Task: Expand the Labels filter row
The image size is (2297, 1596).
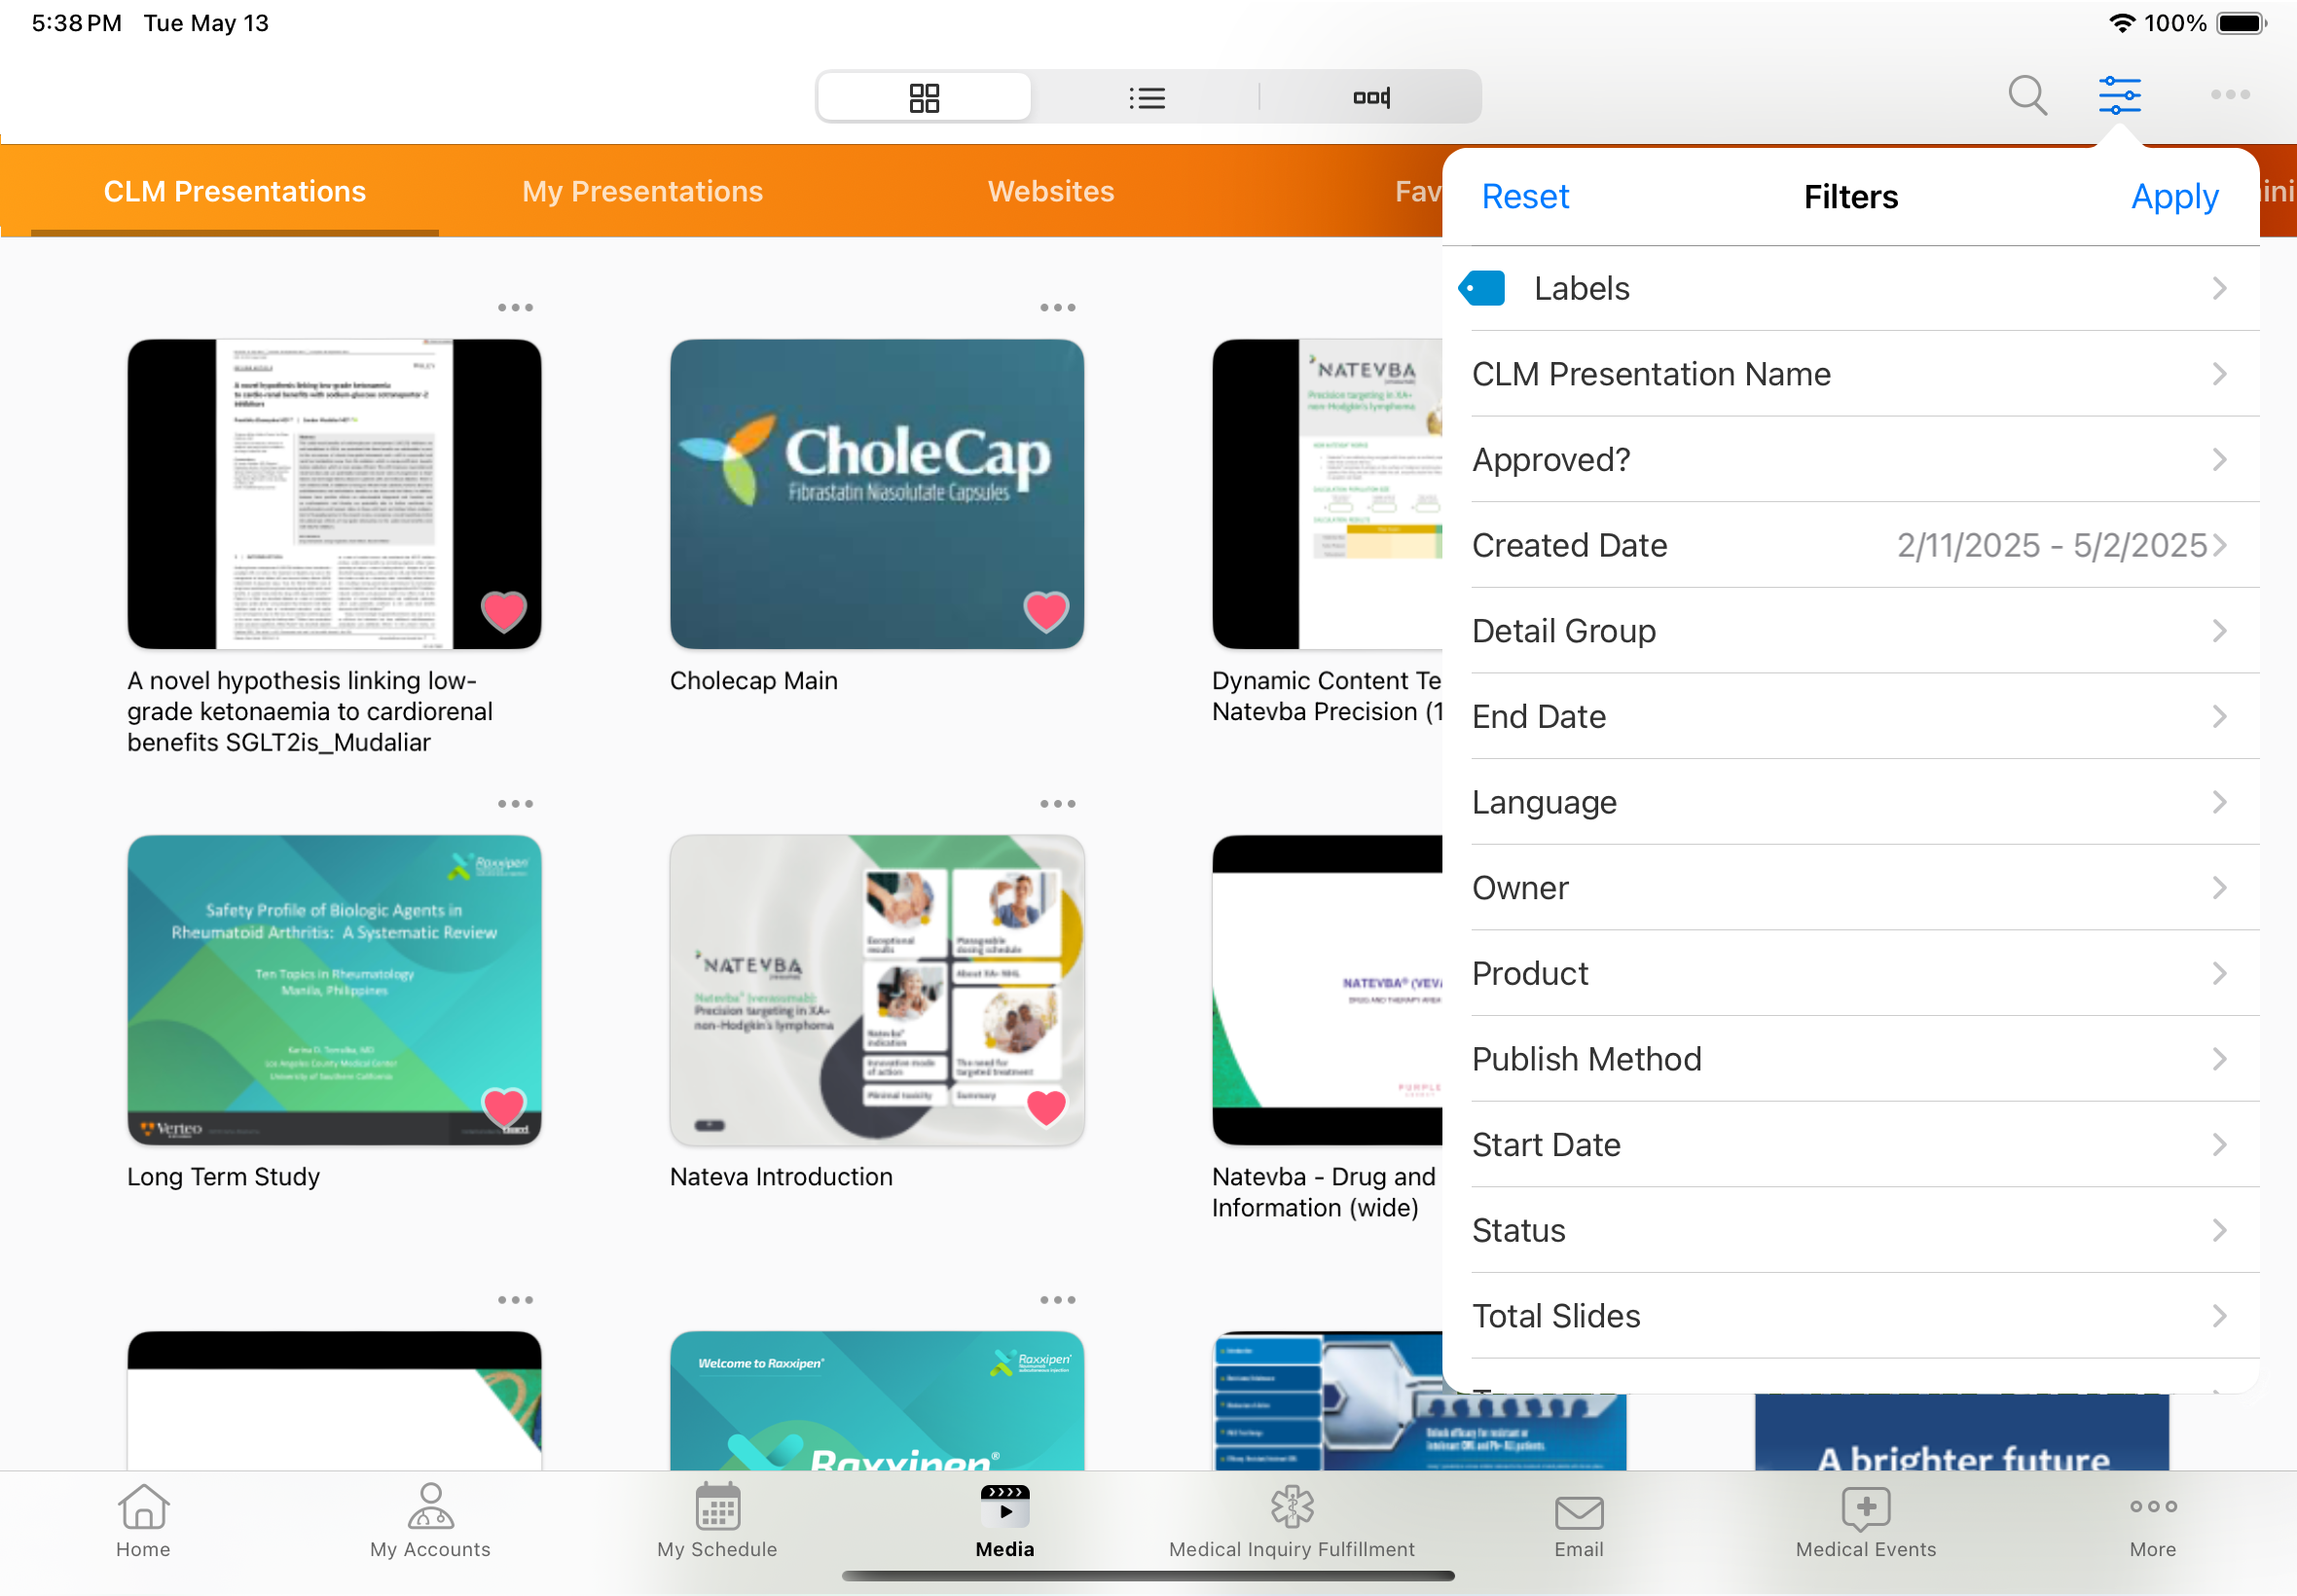Action: [x=1850, y=289]
